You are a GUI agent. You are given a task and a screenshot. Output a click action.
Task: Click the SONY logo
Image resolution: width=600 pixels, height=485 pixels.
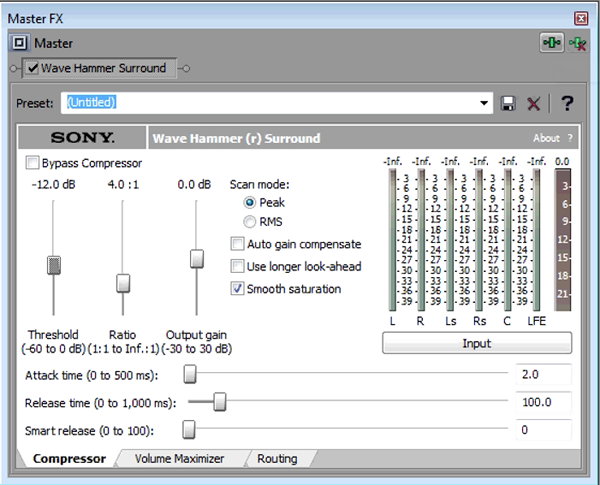point(83,137)
